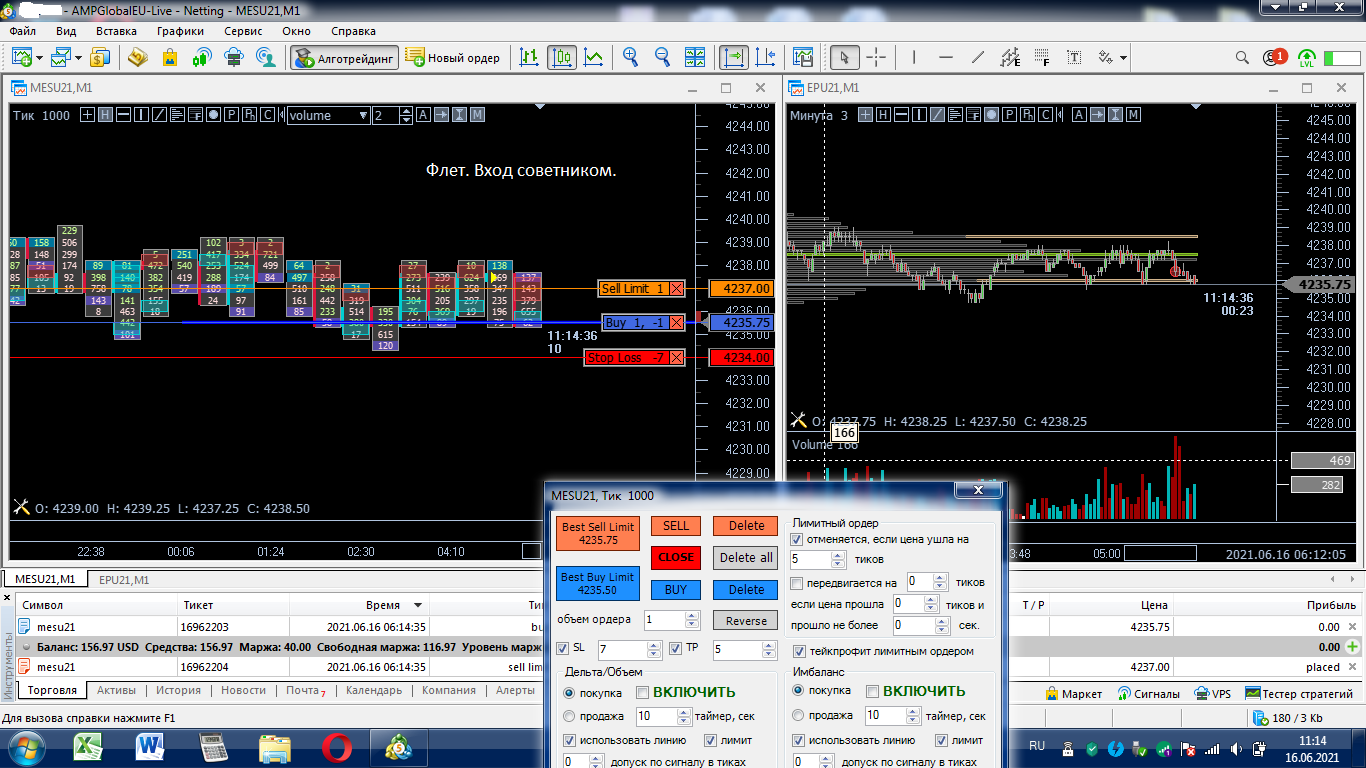The height and width of the screenshot is (768, 1366).
Task: Open the new chart dropdown arrow
Action: pos(38,58)
